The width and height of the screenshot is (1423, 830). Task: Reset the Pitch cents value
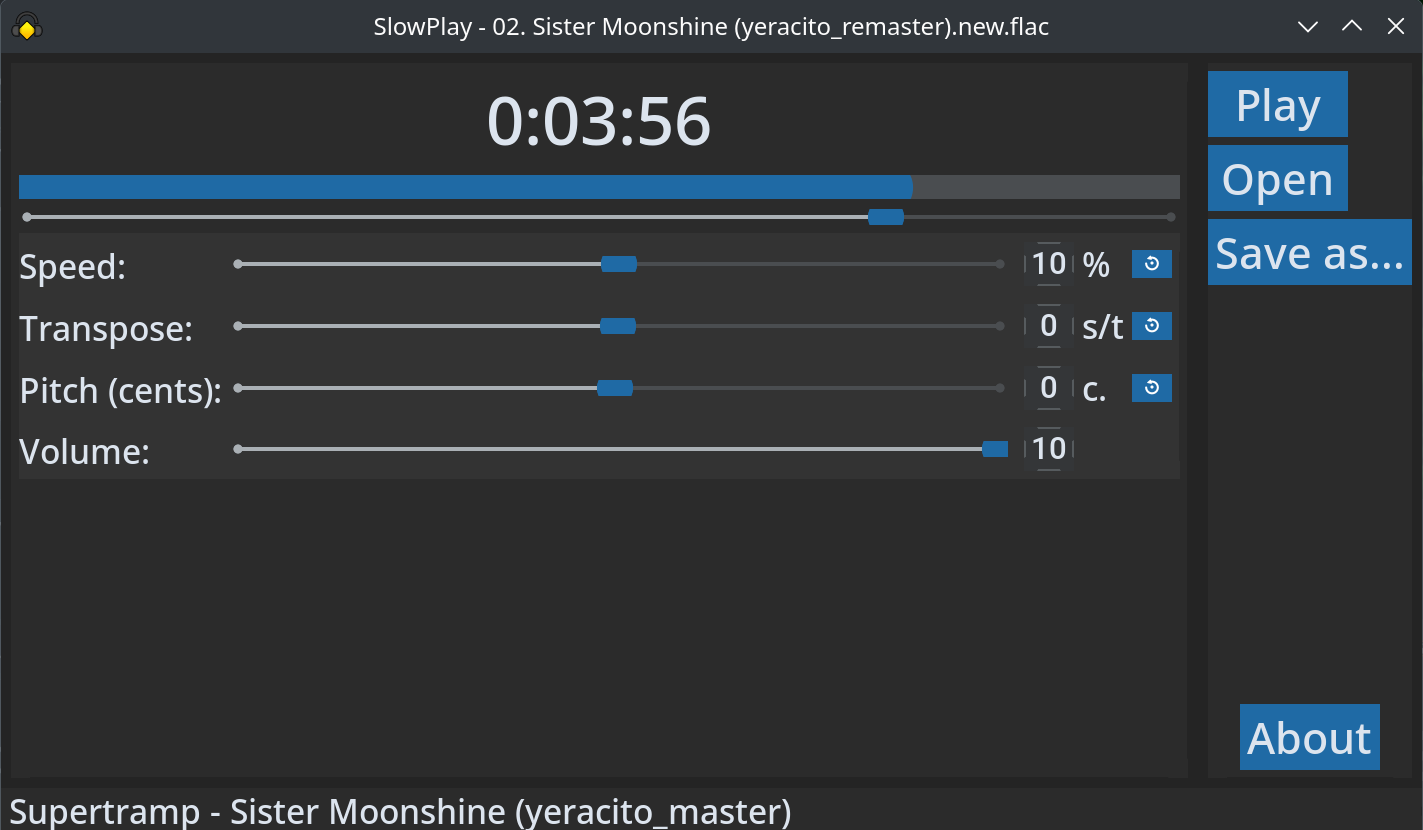(1151, 388)
